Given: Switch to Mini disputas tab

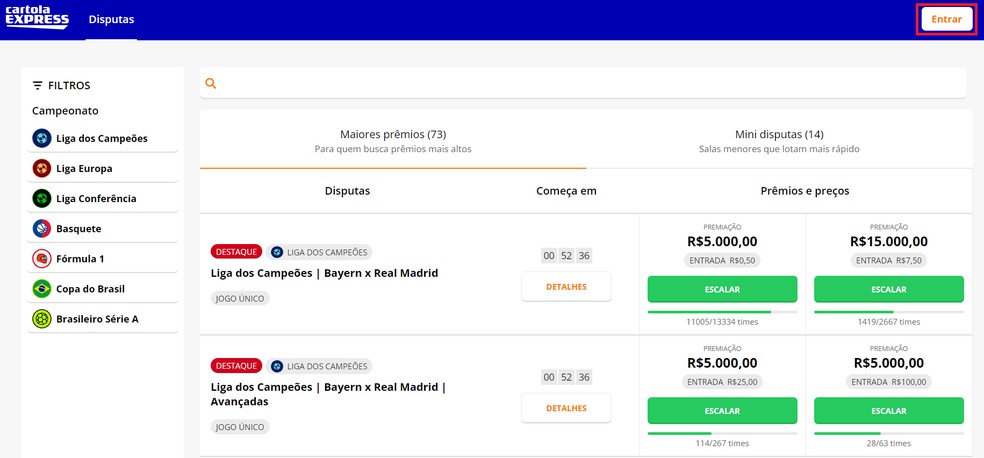Looking at the screenshot, I should click(x=779, y=141).
